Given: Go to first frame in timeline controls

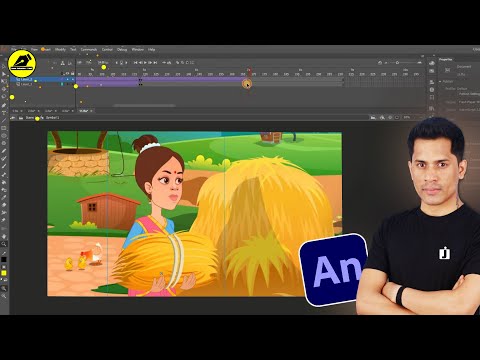Looking at the screenshot, I should point(136,63).
